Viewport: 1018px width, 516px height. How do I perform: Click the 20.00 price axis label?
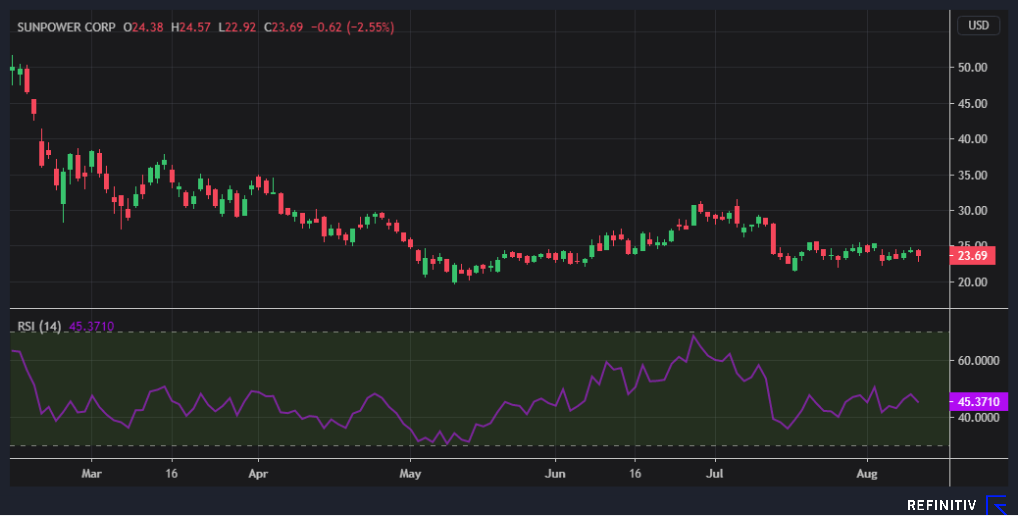973,282
